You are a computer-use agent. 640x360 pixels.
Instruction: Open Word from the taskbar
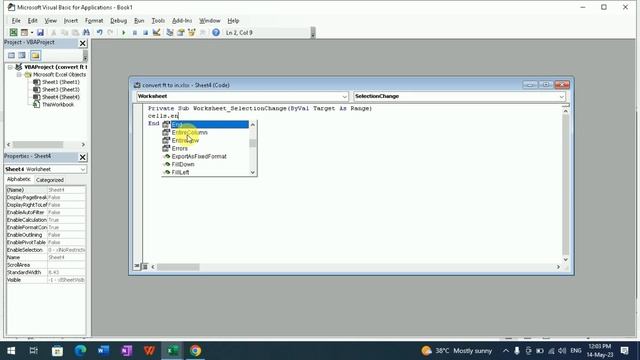(103, 351)
